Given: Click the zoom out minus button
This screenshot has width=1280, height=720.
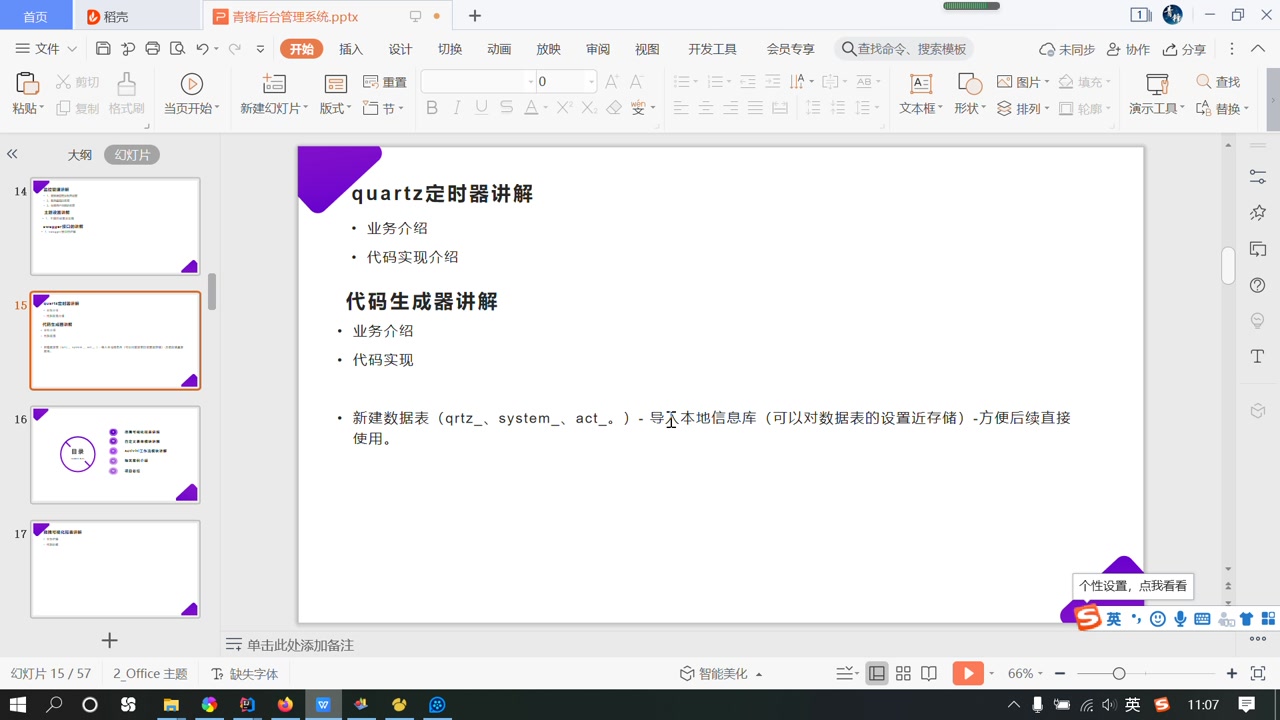Looking at the screenshot, I should (1060, 674).
